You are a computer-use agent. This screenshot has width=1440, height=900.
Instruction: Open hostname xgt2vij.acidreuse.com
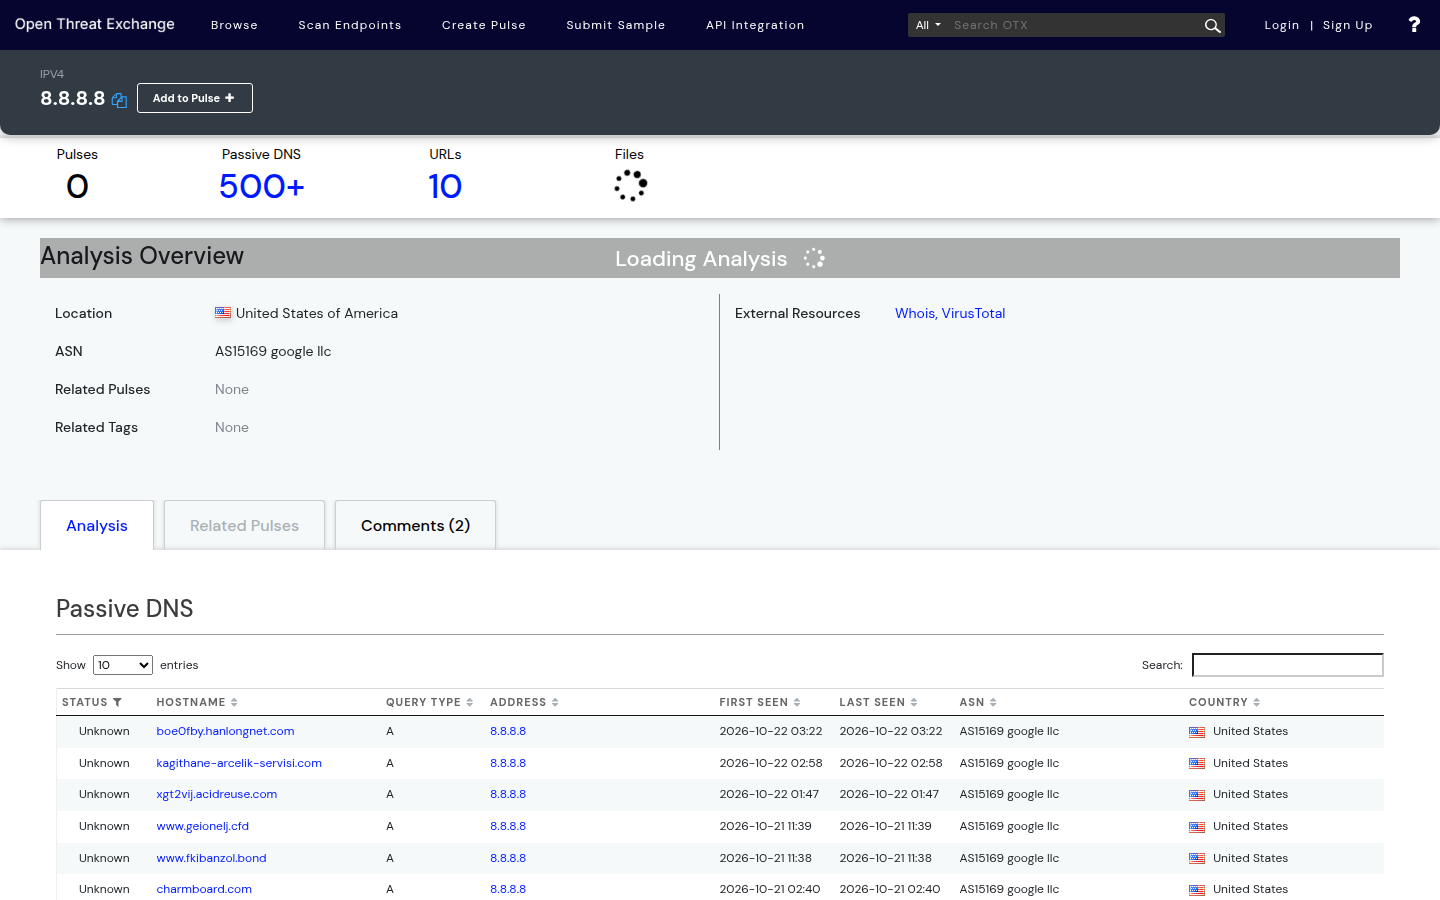coord(217,794)
